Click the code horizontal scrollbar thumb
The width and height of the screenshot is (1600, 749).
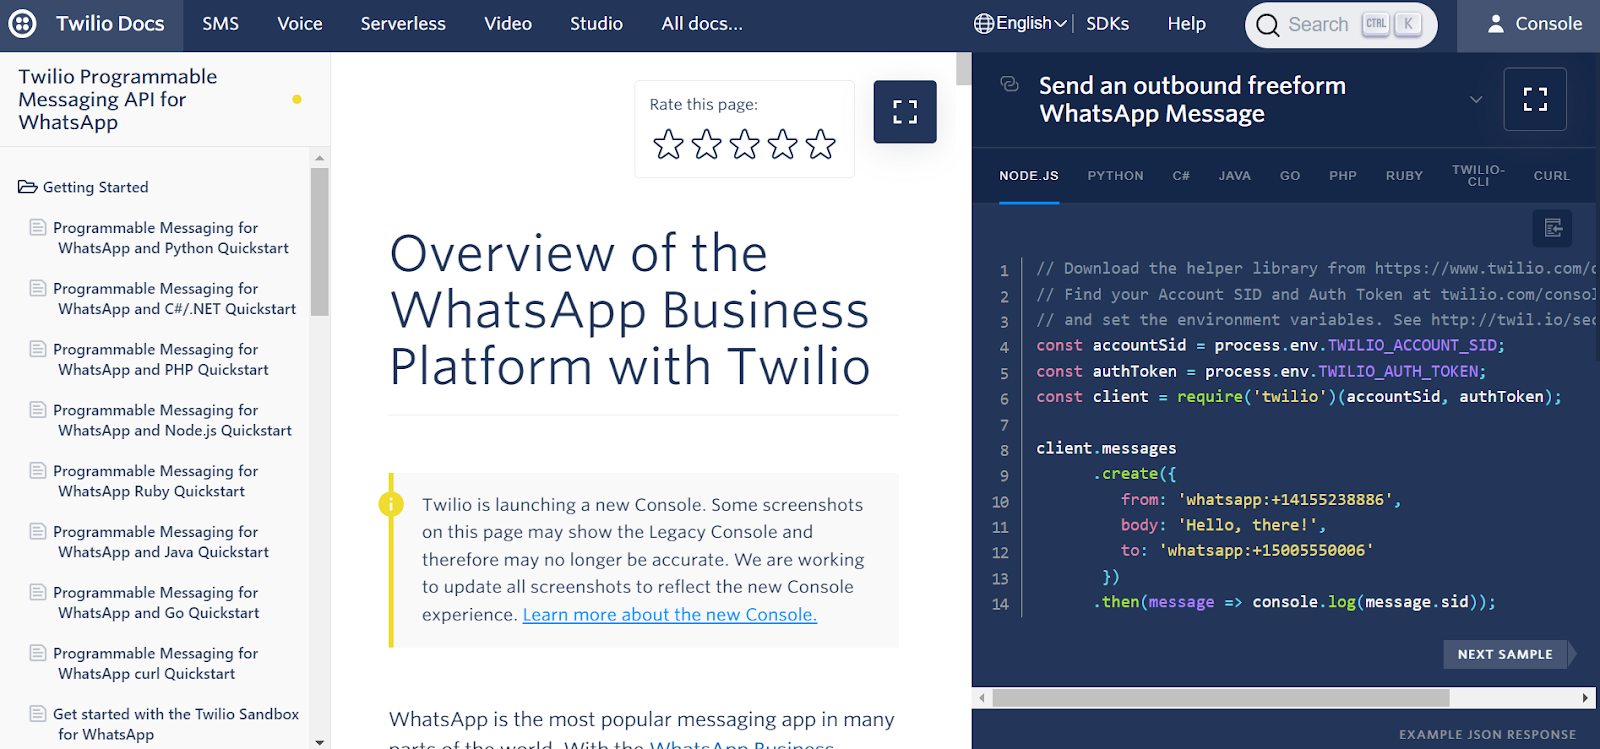[x=1221, y=698]
